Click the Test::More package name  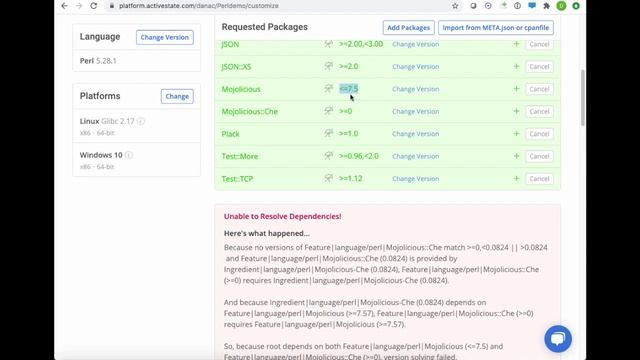[x=240, y=156]
